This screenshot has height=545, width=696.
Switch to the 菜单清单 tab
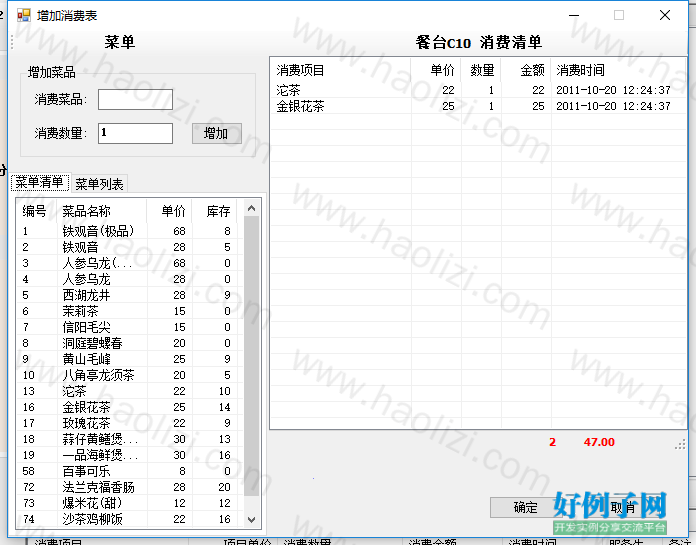pos(40,182)
